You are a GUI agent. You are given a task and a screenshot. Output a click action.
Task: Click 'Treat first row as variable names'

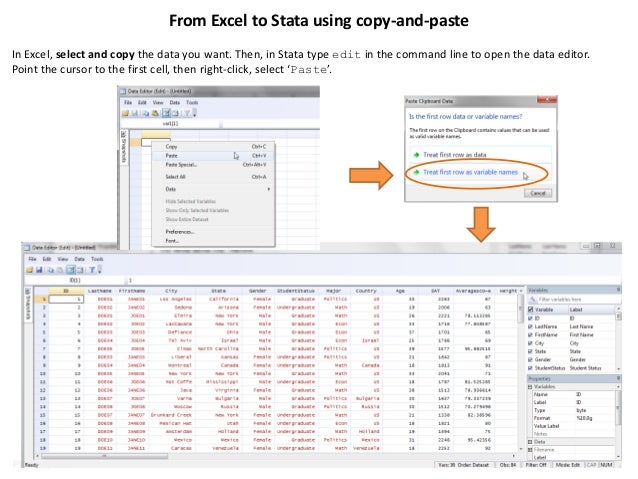coord(480,173)
